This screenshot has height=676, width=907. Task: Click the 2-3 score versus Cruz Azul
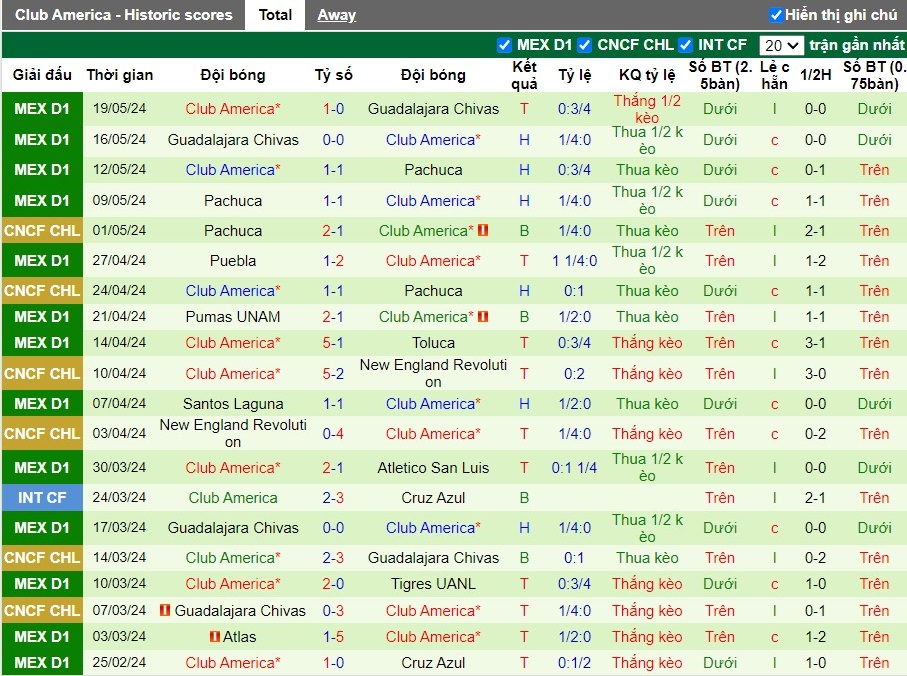click(333, 497)
